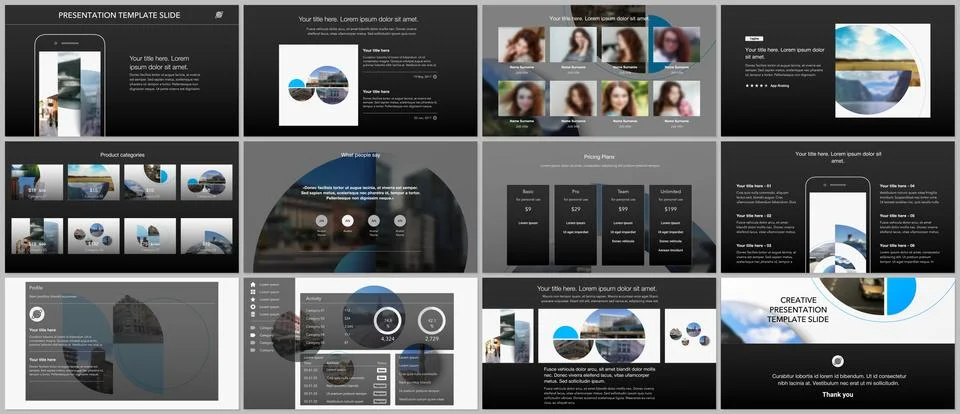
Task: Click team photo of woman wearing glasses
Action: point(677,45)
